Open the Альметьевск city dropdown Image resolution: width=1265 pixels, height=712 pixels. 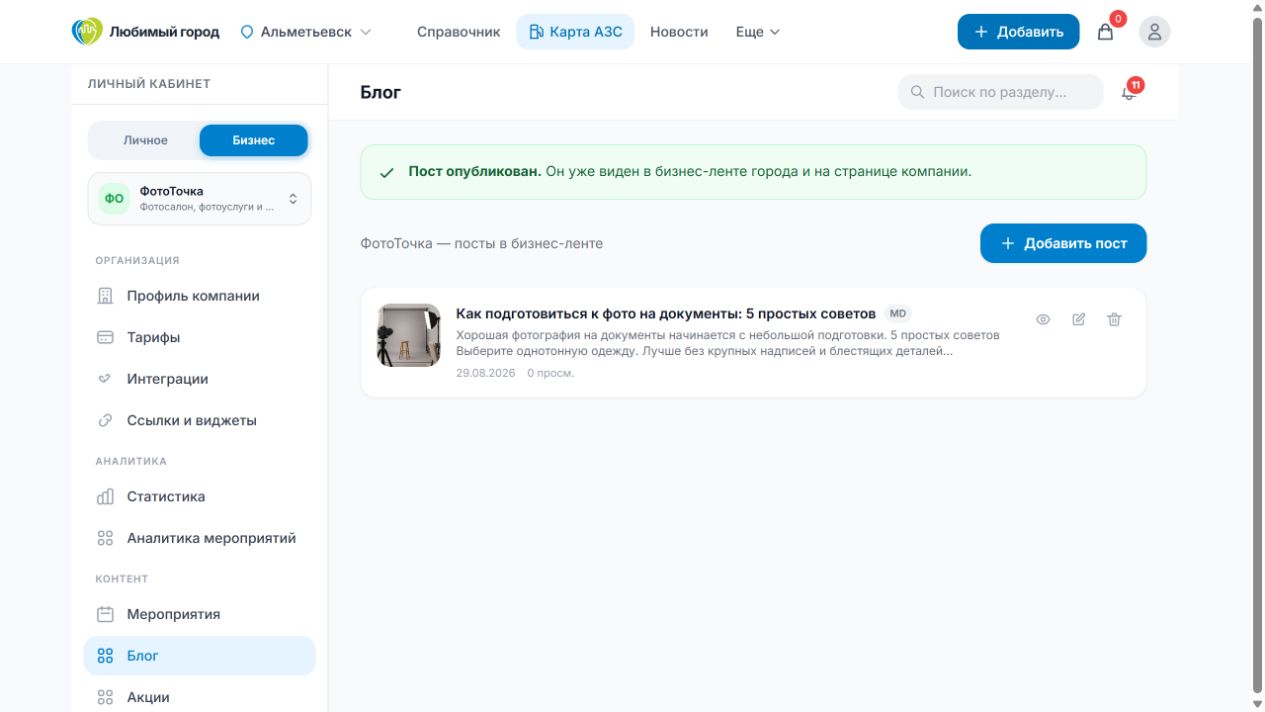click(306, 32)
